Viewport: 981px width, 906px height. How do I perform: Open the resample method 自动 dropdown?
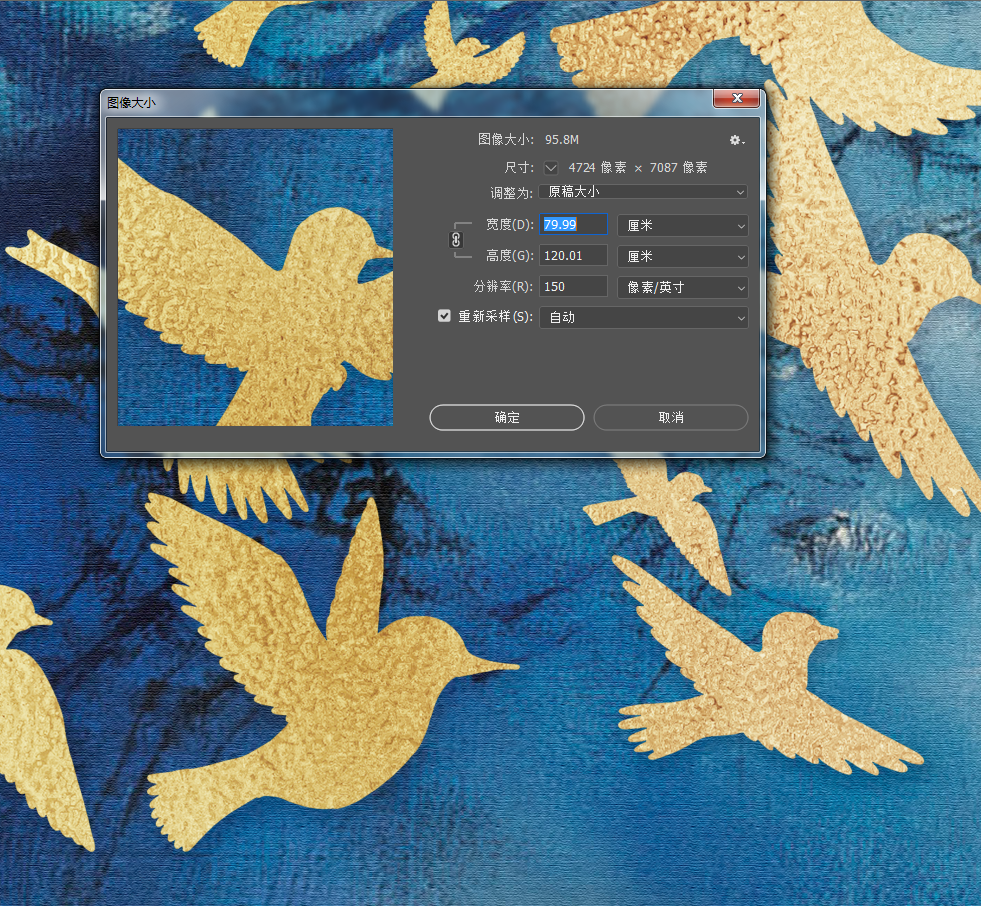click(x=644, y=317)
